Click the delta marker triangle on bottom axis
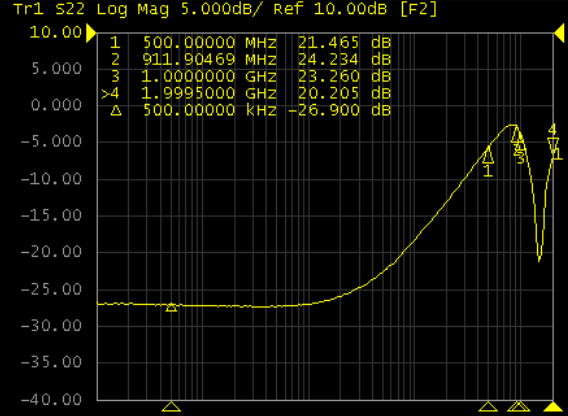Screen dimensions: 568x416 pos(171,407)
